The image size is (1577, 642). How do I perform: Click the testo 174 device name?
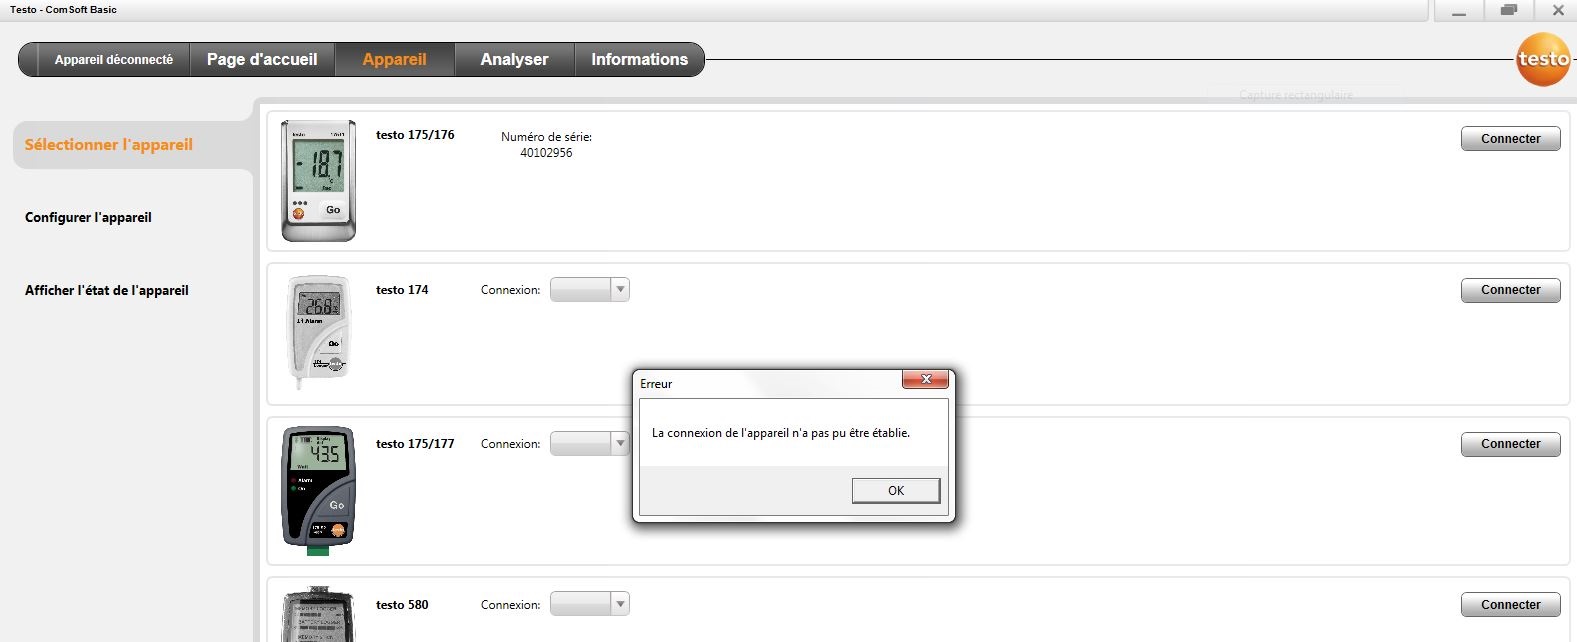tap(402, 290)
